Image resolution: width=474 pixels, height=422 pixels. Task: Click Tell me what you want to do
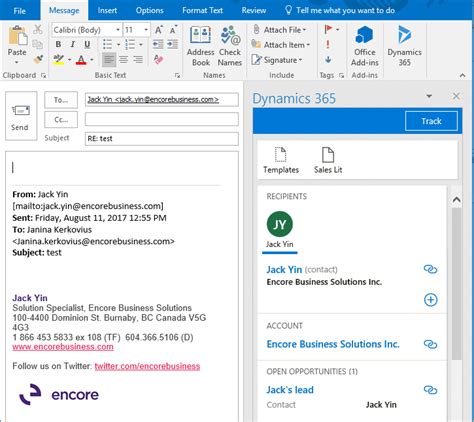(x=340, y=11)
